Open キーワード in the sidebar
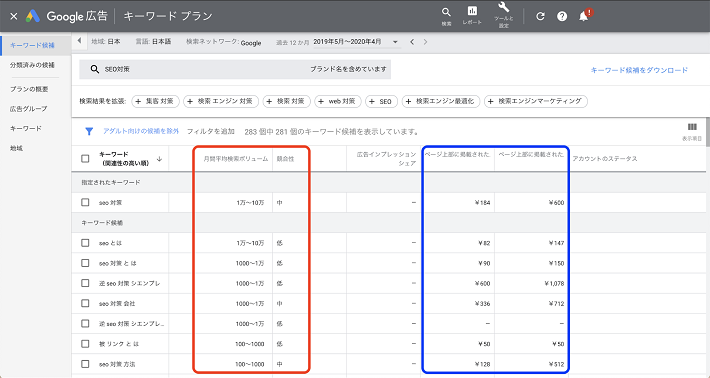710x378 pixels. tap(26, 129)
